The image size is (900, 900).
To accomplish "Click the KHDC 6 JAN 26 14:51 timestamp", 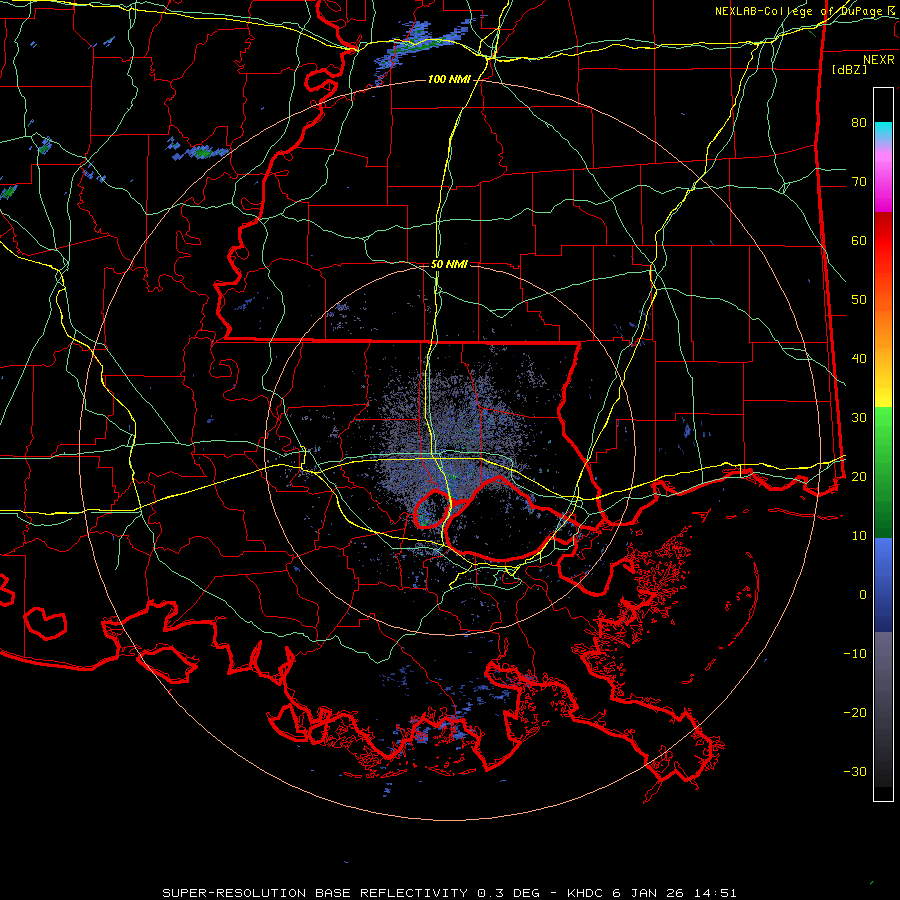I will pos(651,893).
